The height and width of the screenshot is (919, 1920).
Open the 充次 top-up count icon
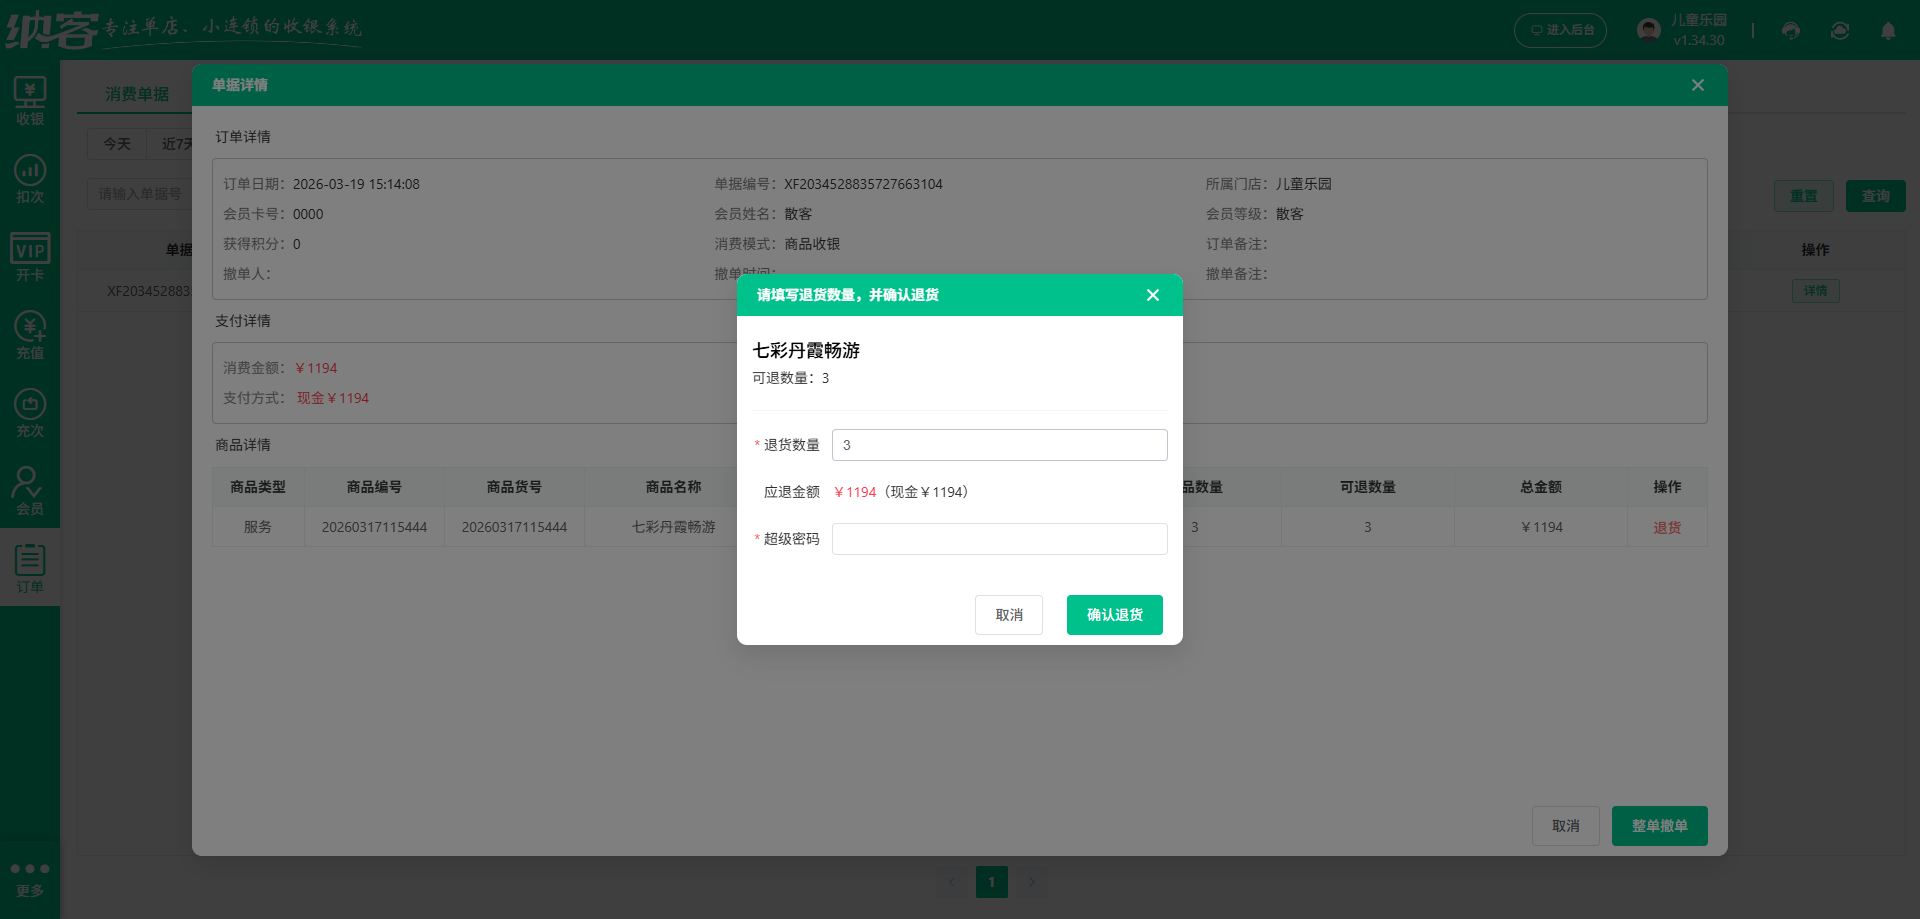pyautogui.click(x=30, y=413)
